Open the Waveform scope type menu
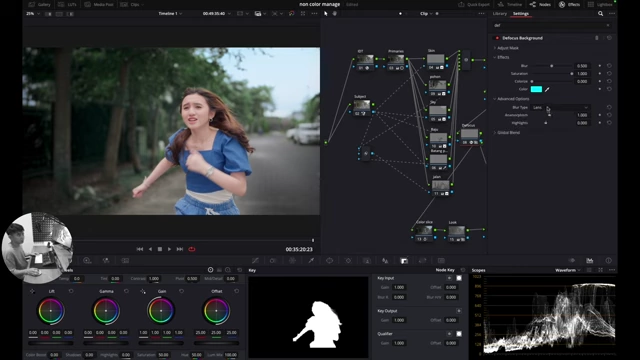The width and height of the screenshot is (640, 360). click(x=568, y=270)
